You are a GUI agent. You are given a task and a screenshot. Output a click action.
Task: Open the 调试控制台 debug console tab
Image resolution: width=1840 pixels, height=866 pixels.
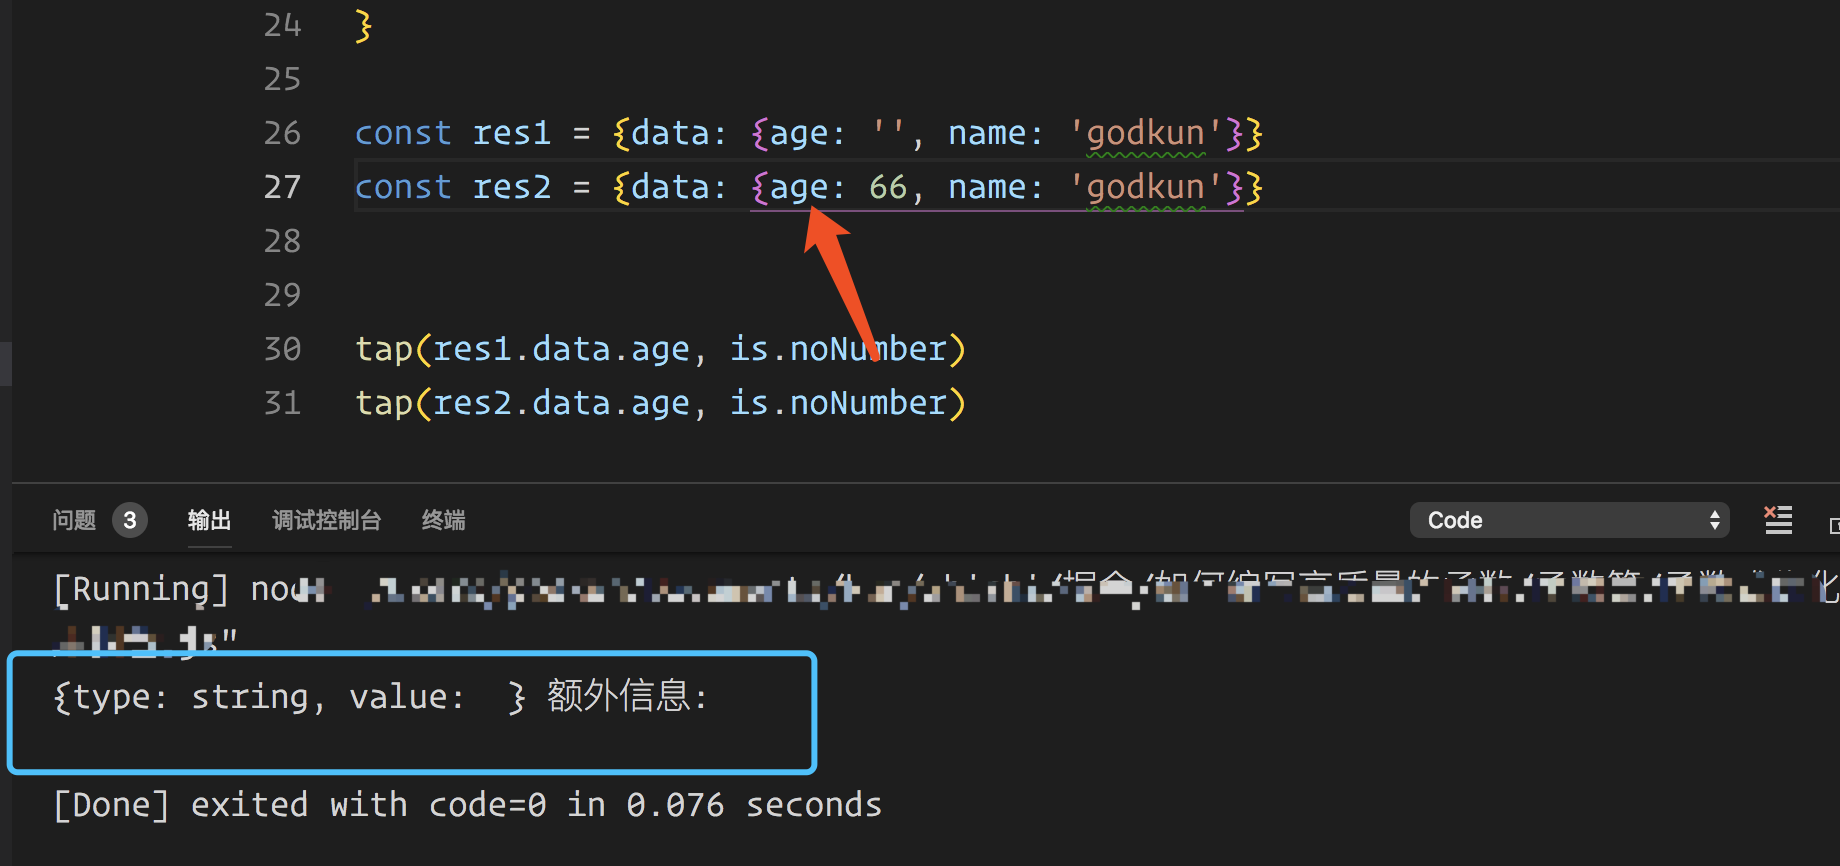pos(327,520)
